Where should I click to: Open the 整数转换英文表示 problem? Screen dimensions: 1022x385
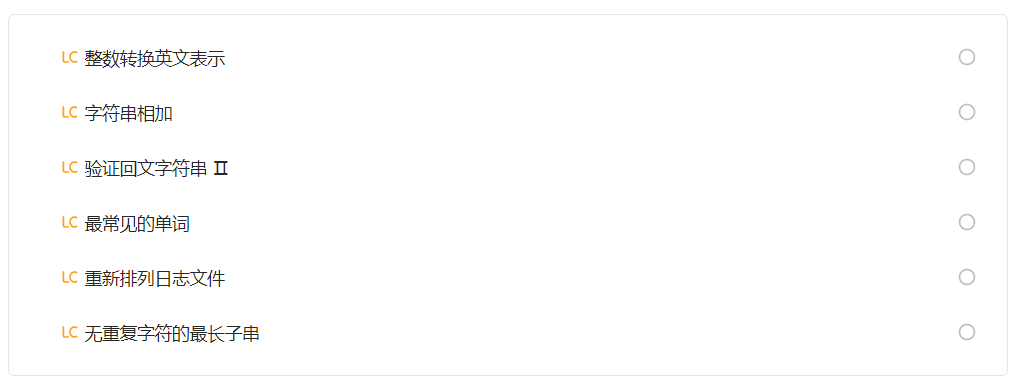155,59
